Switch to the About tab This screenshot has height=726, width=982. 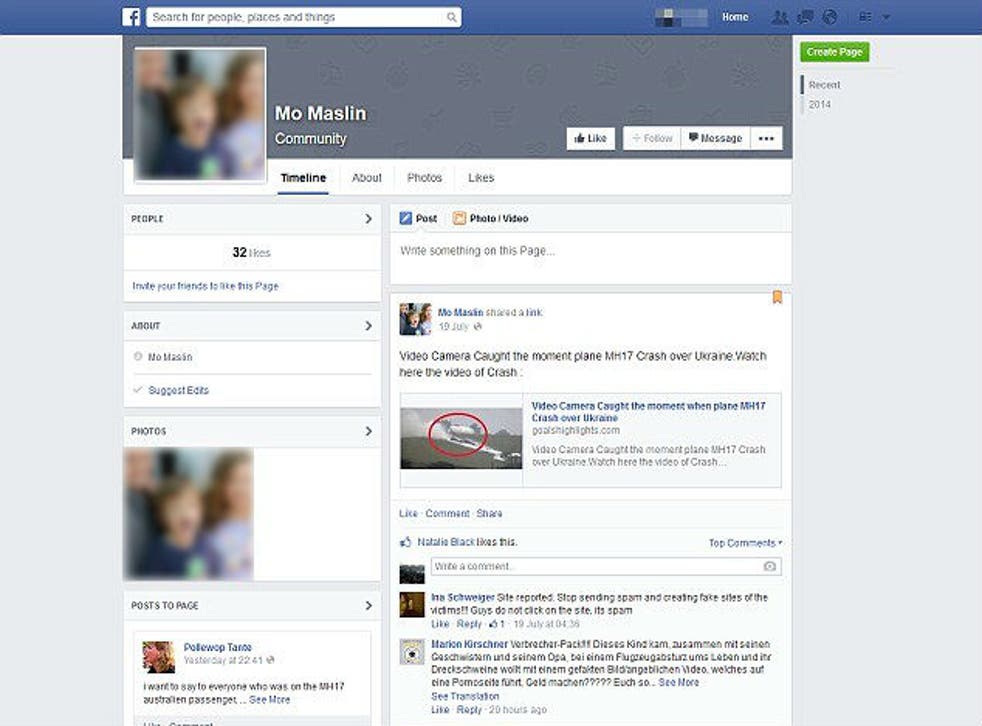click(366, 178)
